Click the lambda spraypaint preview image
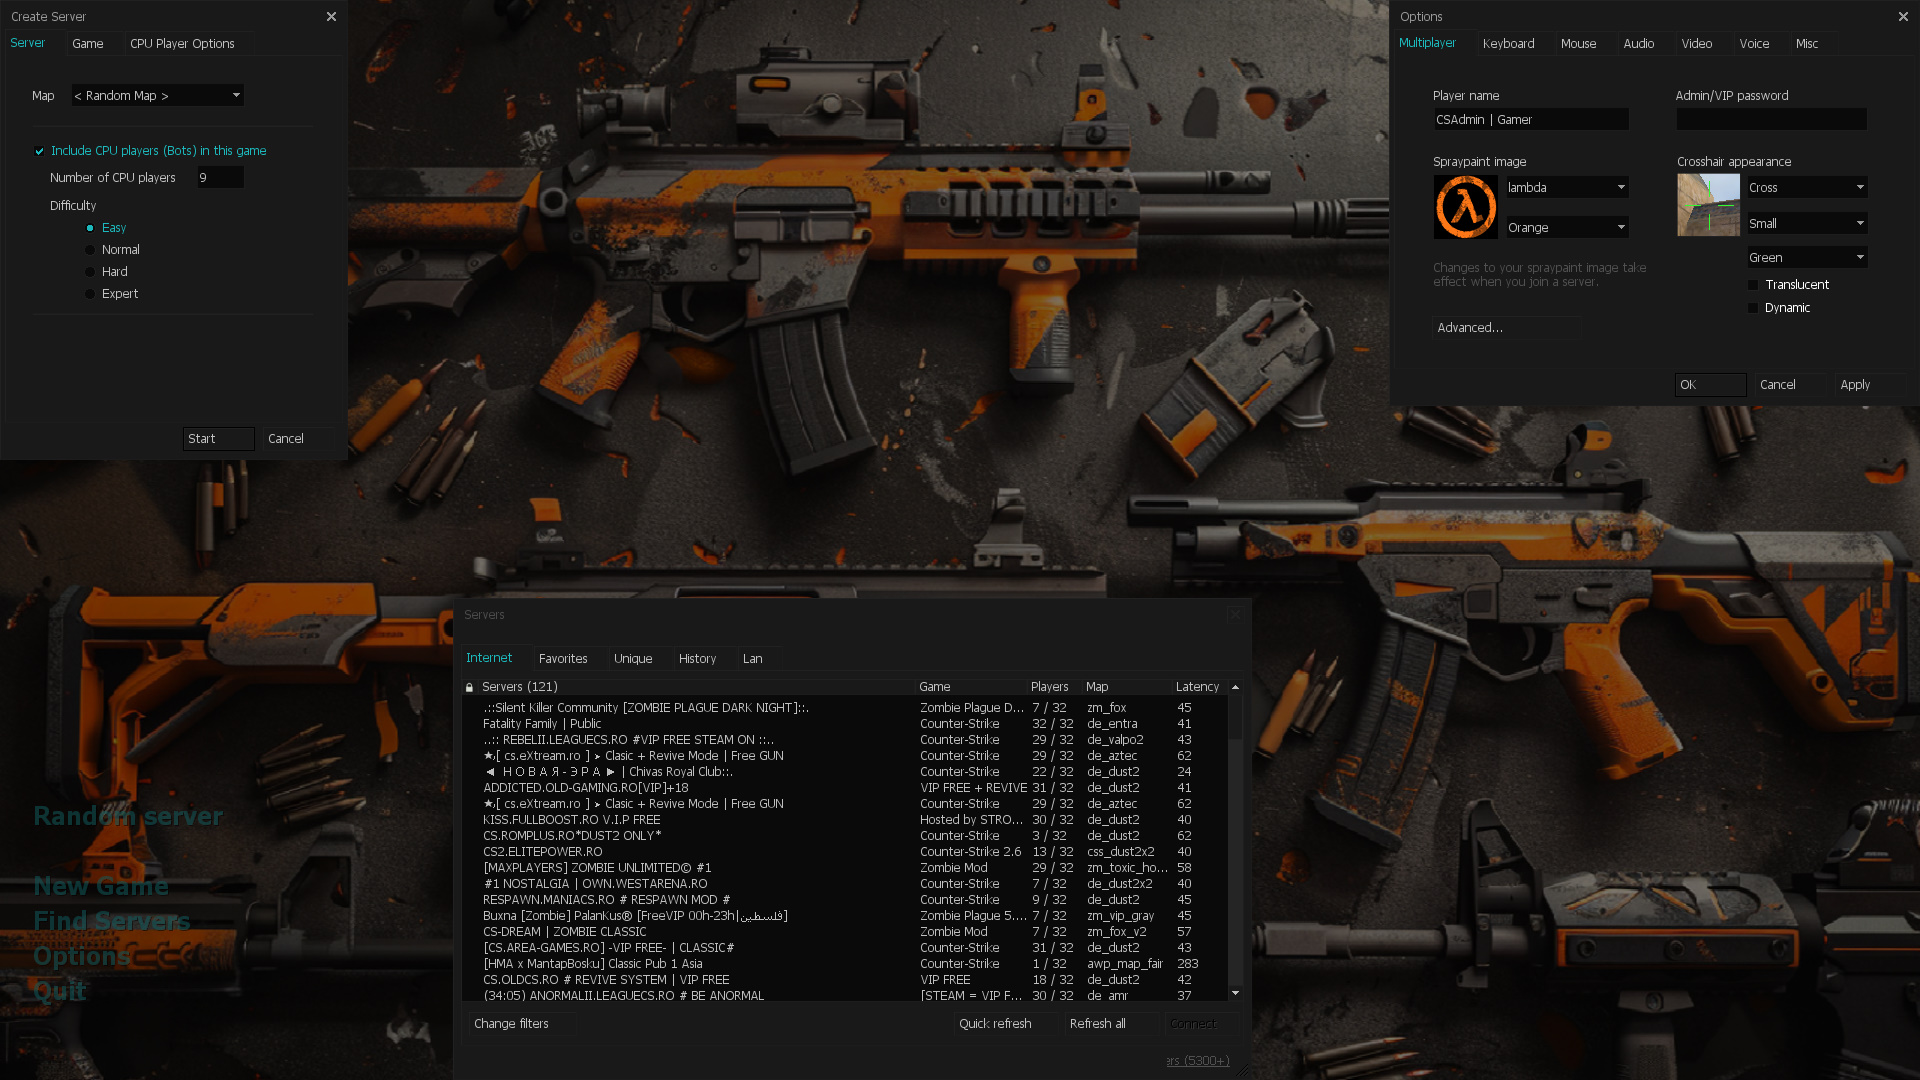Image resolution: width=1920 pixels, height=1080 pixels. coord(1465,207)
